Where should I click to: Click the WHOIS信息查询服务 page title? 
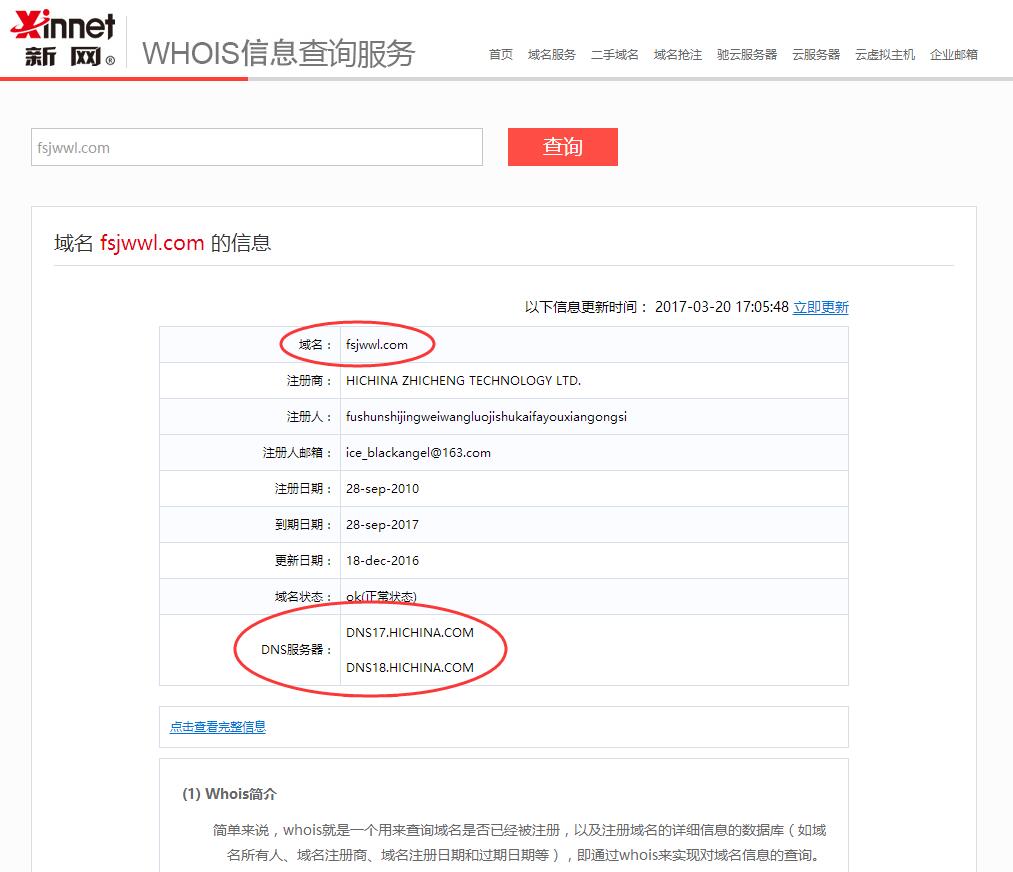[278, 53]
